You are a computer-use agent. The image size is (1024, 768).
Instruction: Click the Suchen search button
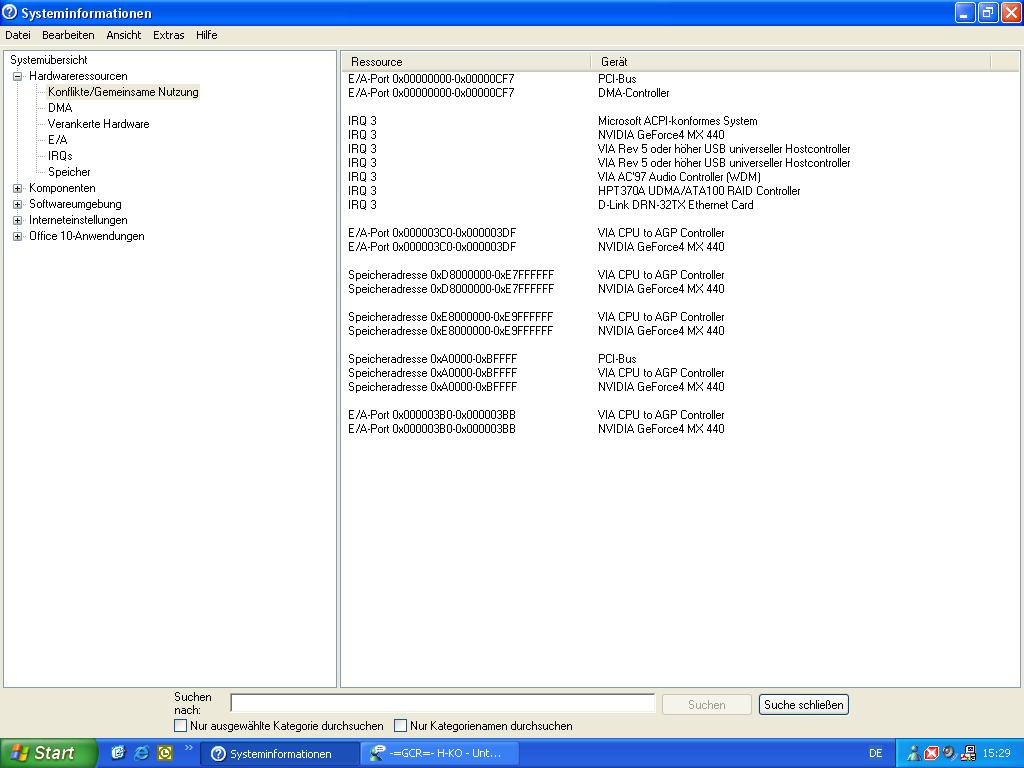707,705
